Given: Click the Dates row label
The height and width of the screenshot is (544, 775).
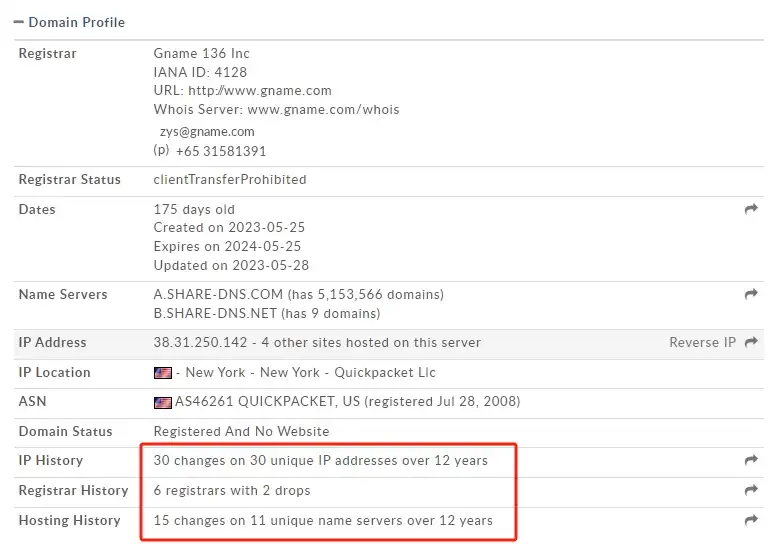Looking at the screenshot, I should click(37, 209).
